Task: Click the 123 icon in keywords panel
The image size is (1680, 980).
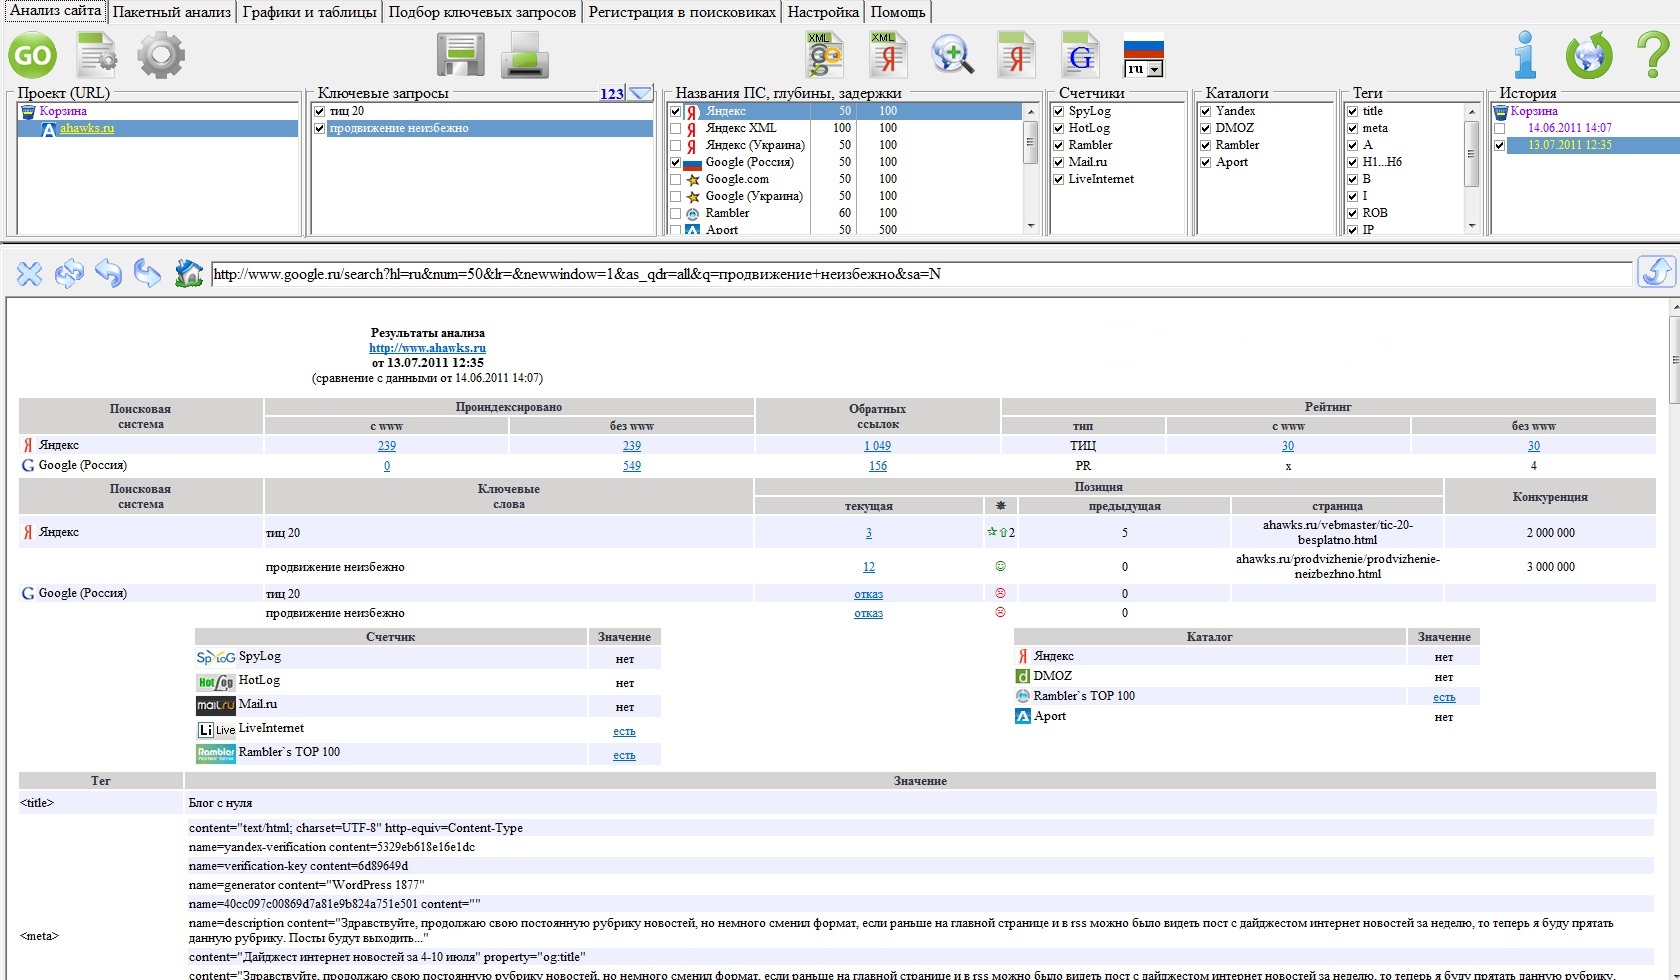Action: pos(612,94)
